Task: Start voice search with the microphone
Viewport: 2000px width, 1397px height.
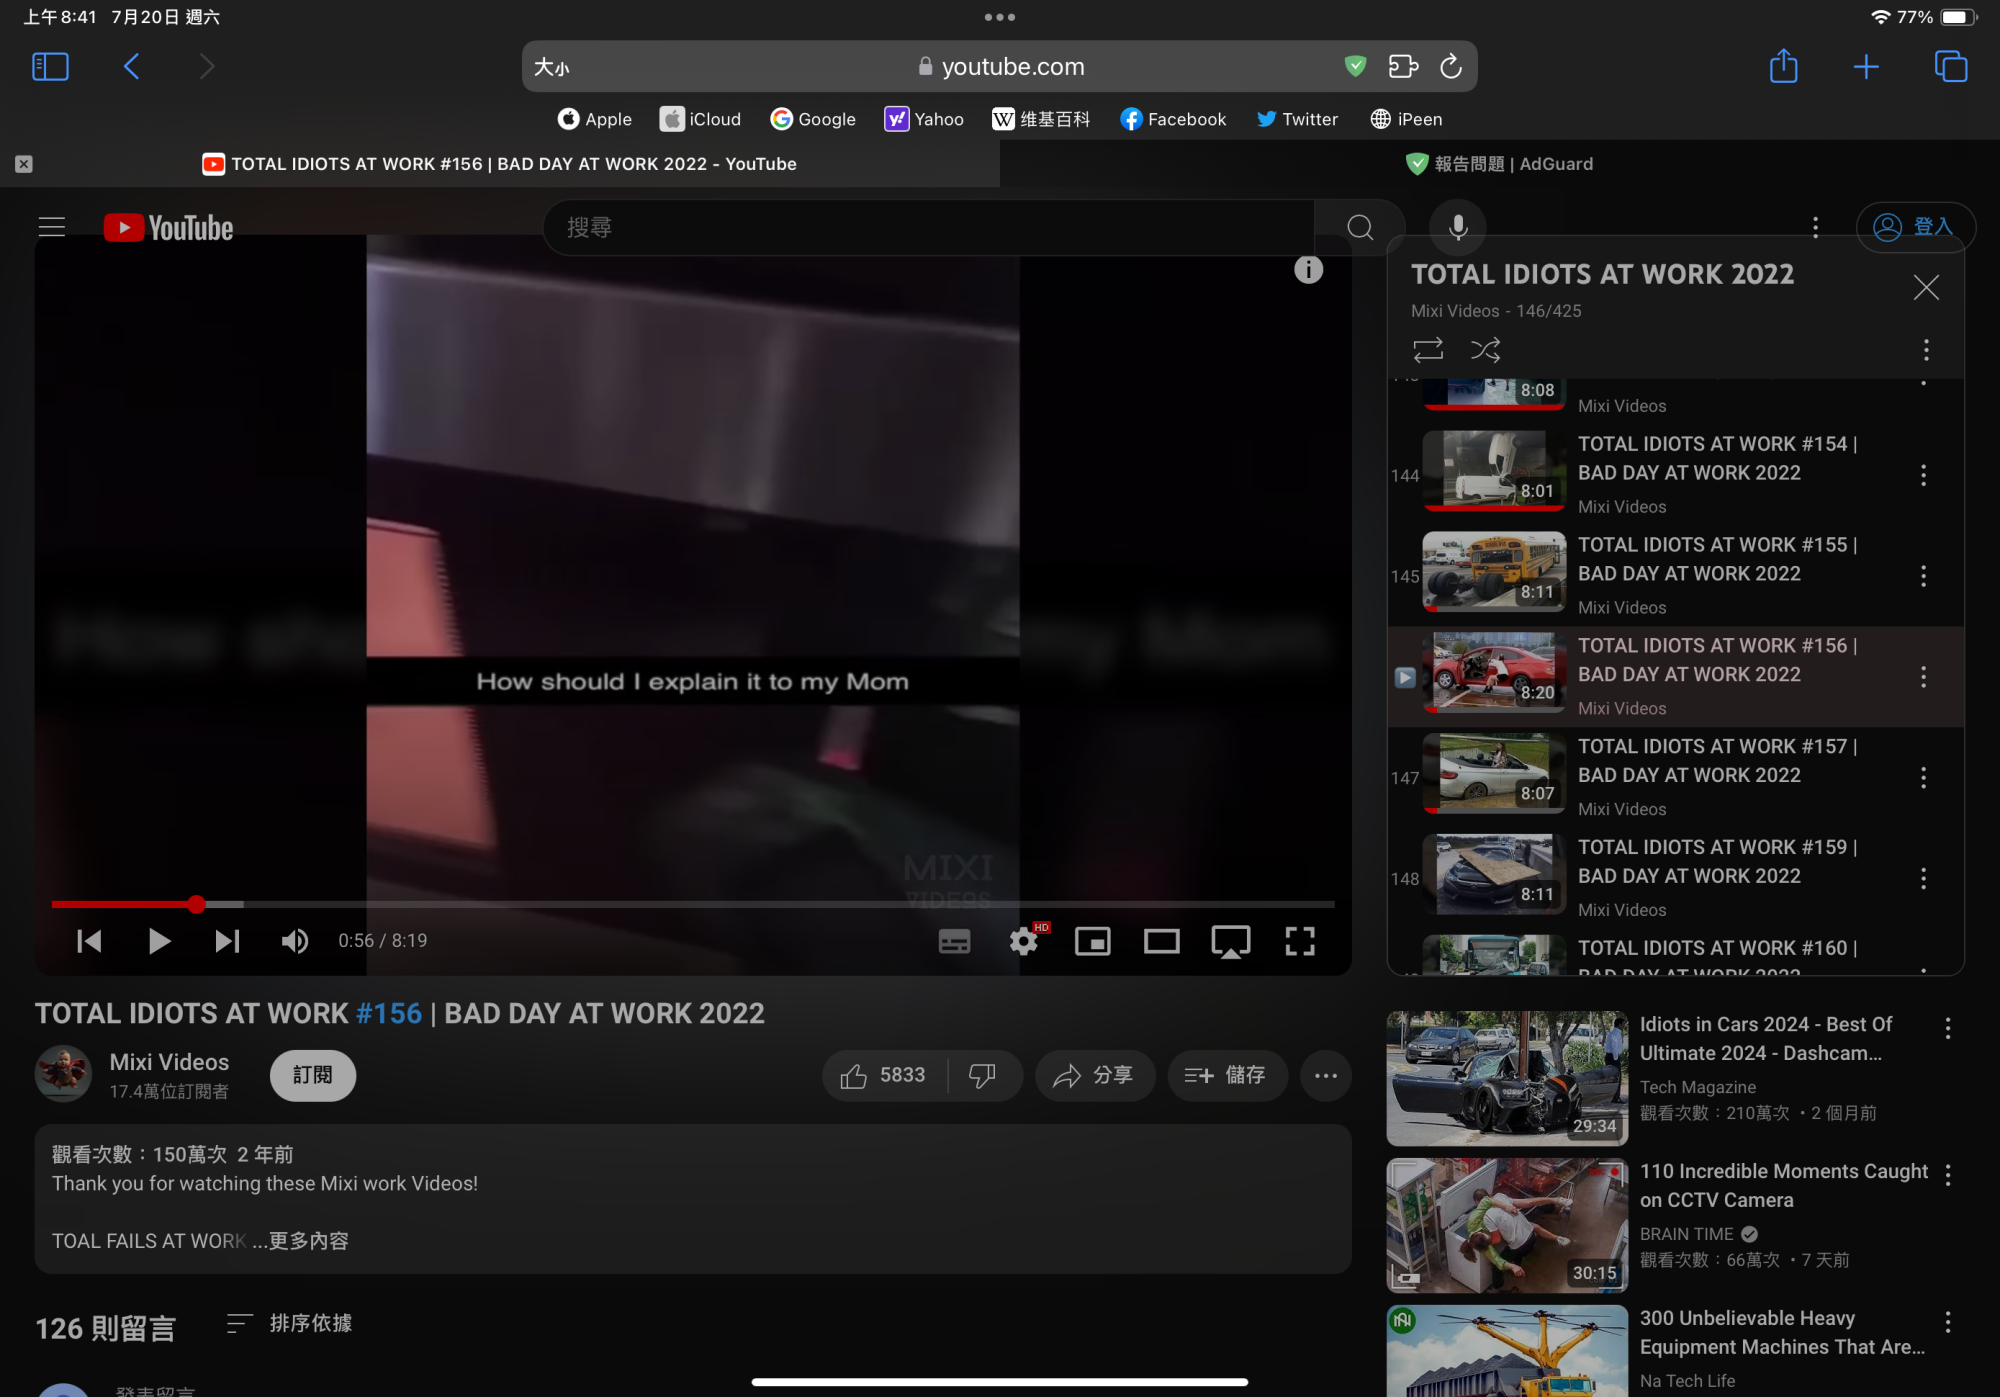Action: pos(1458,228)
